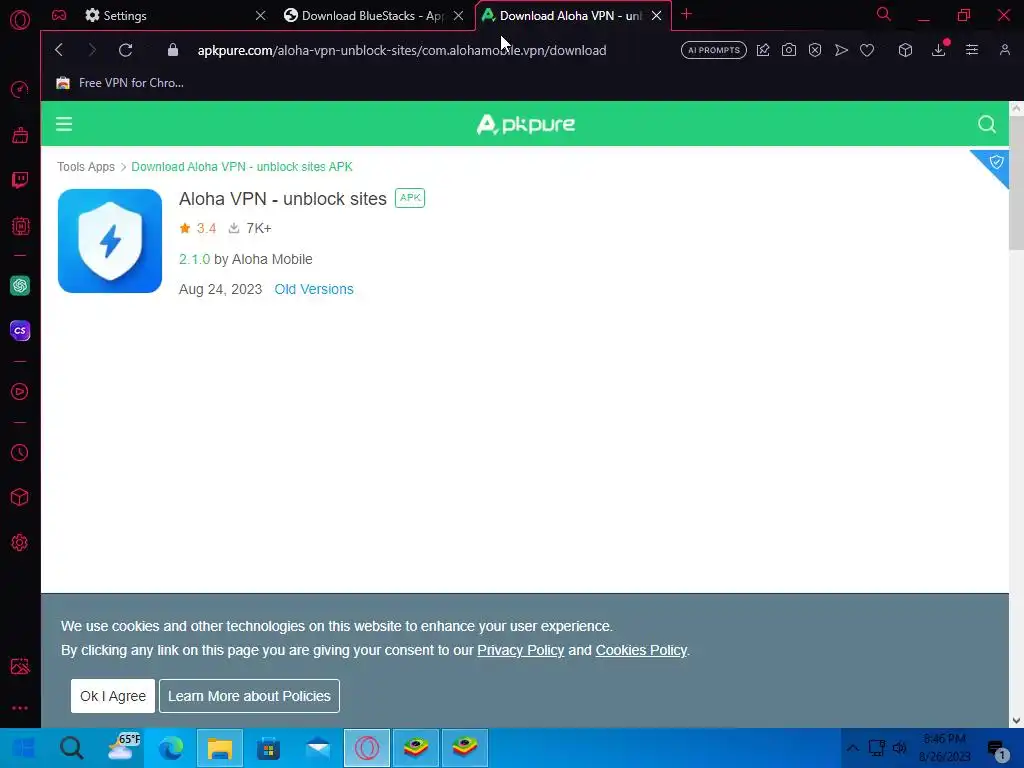The image size is (1024, 768).
Task: Open APKPure site search
Action: [987, 124]
